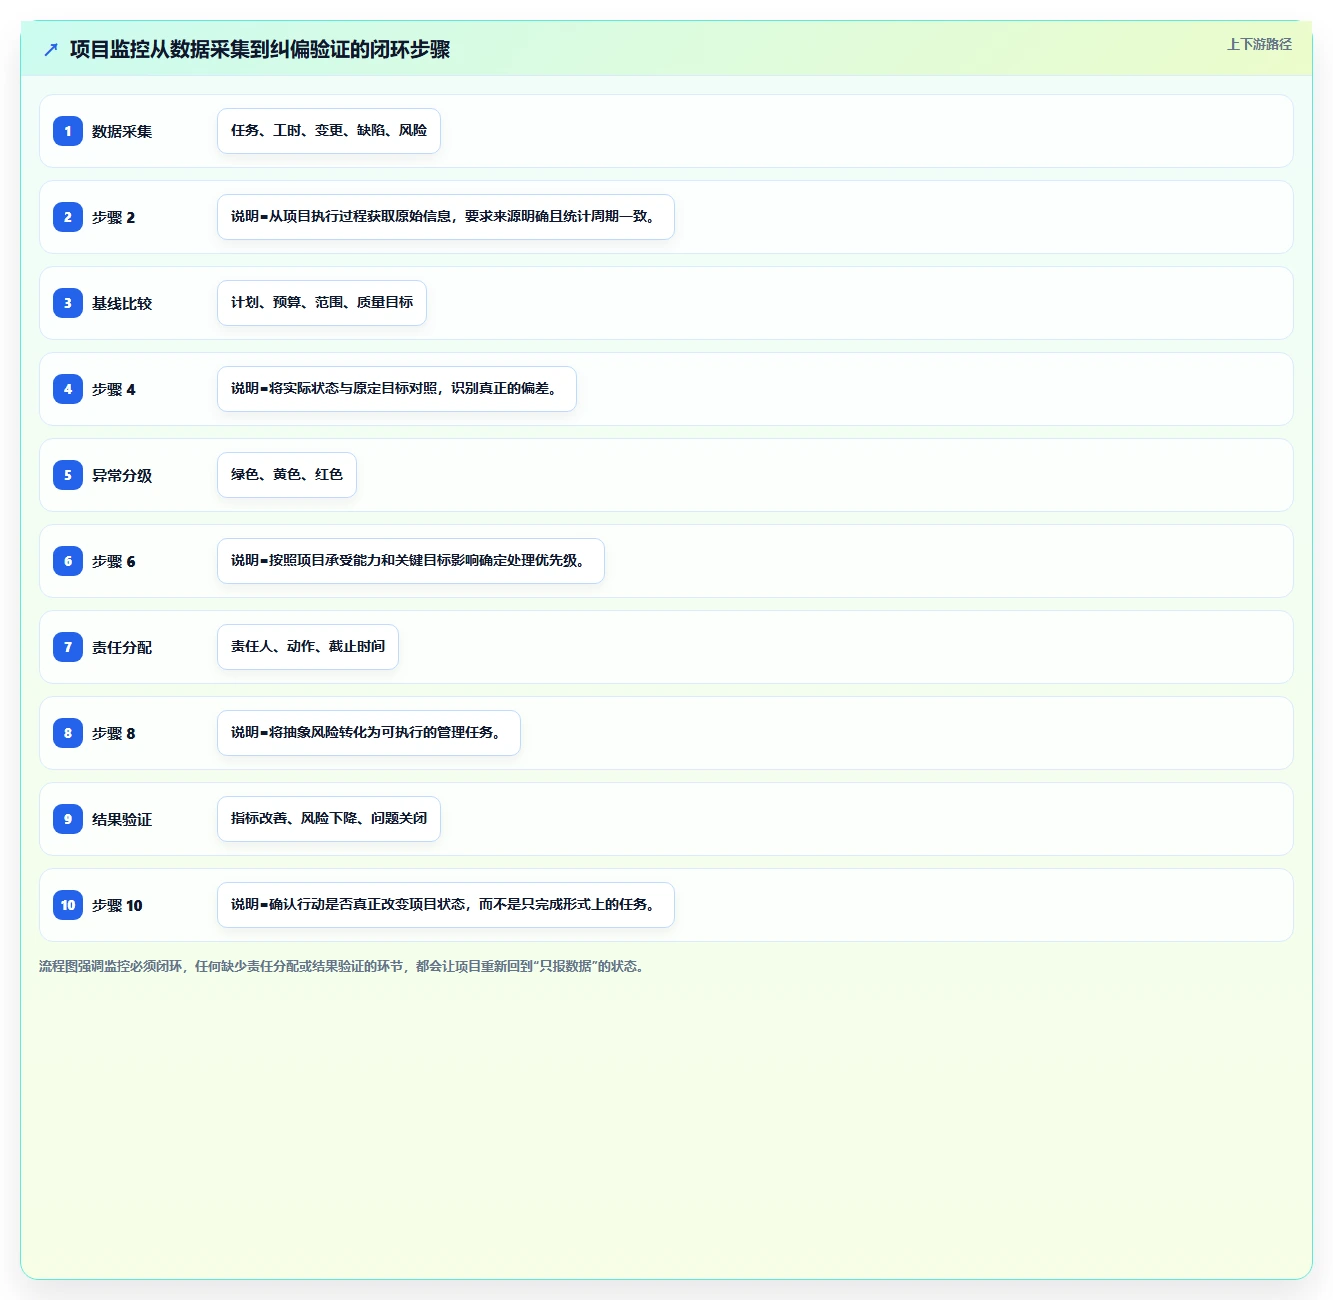Click step number badge 9

pyautogui.click(x=68, y=819)
